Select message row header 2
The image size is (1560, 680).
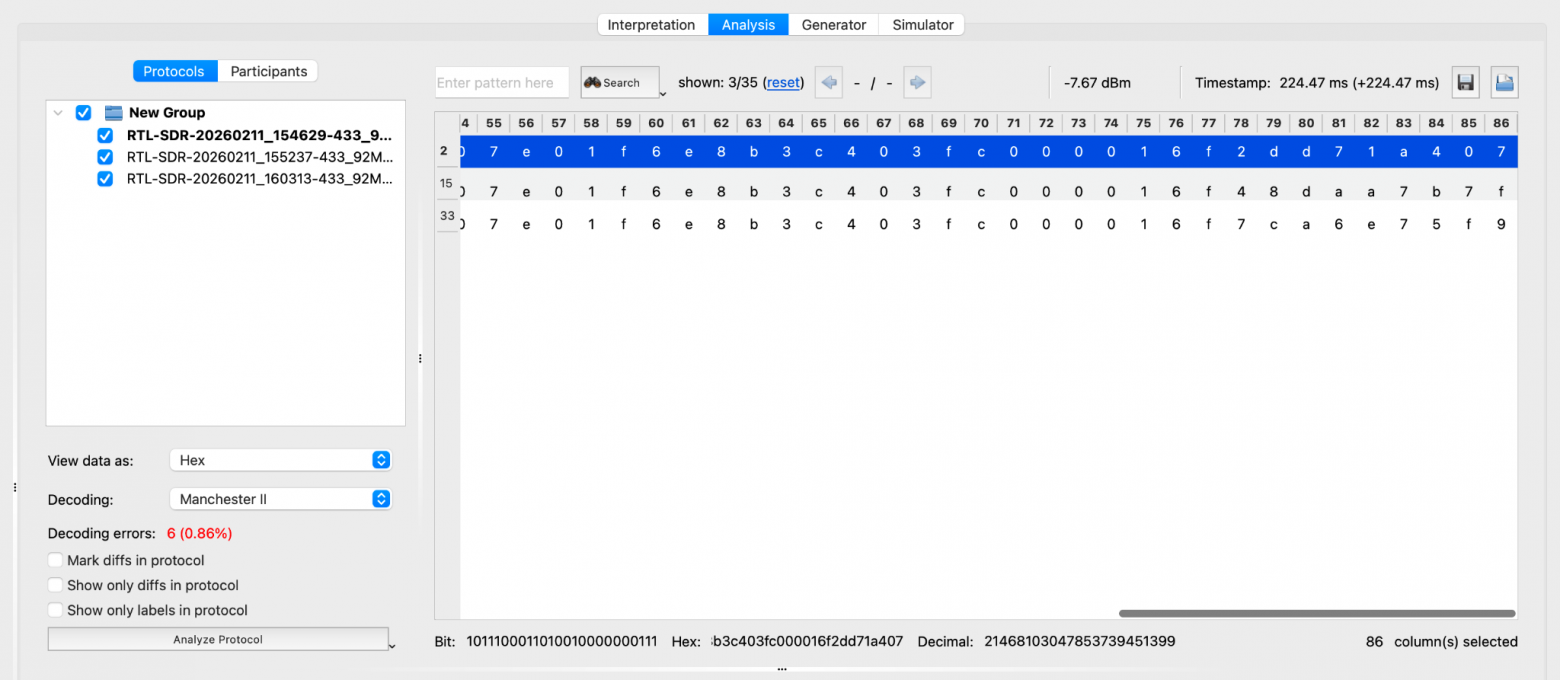click(x=446, y=151)
